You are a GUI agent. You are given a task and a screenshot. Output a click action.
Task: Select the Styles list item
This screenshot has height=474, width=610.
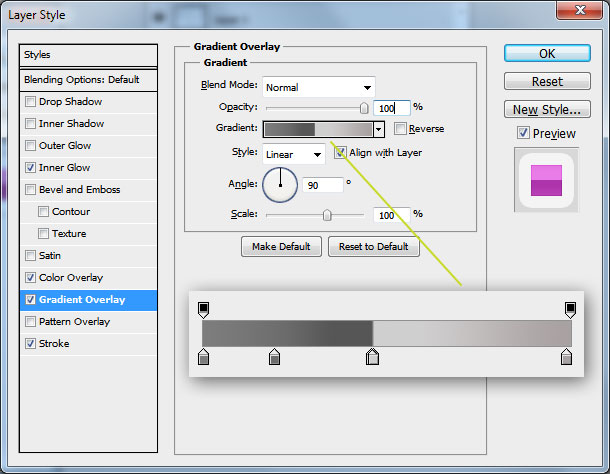tap(88, 55)
